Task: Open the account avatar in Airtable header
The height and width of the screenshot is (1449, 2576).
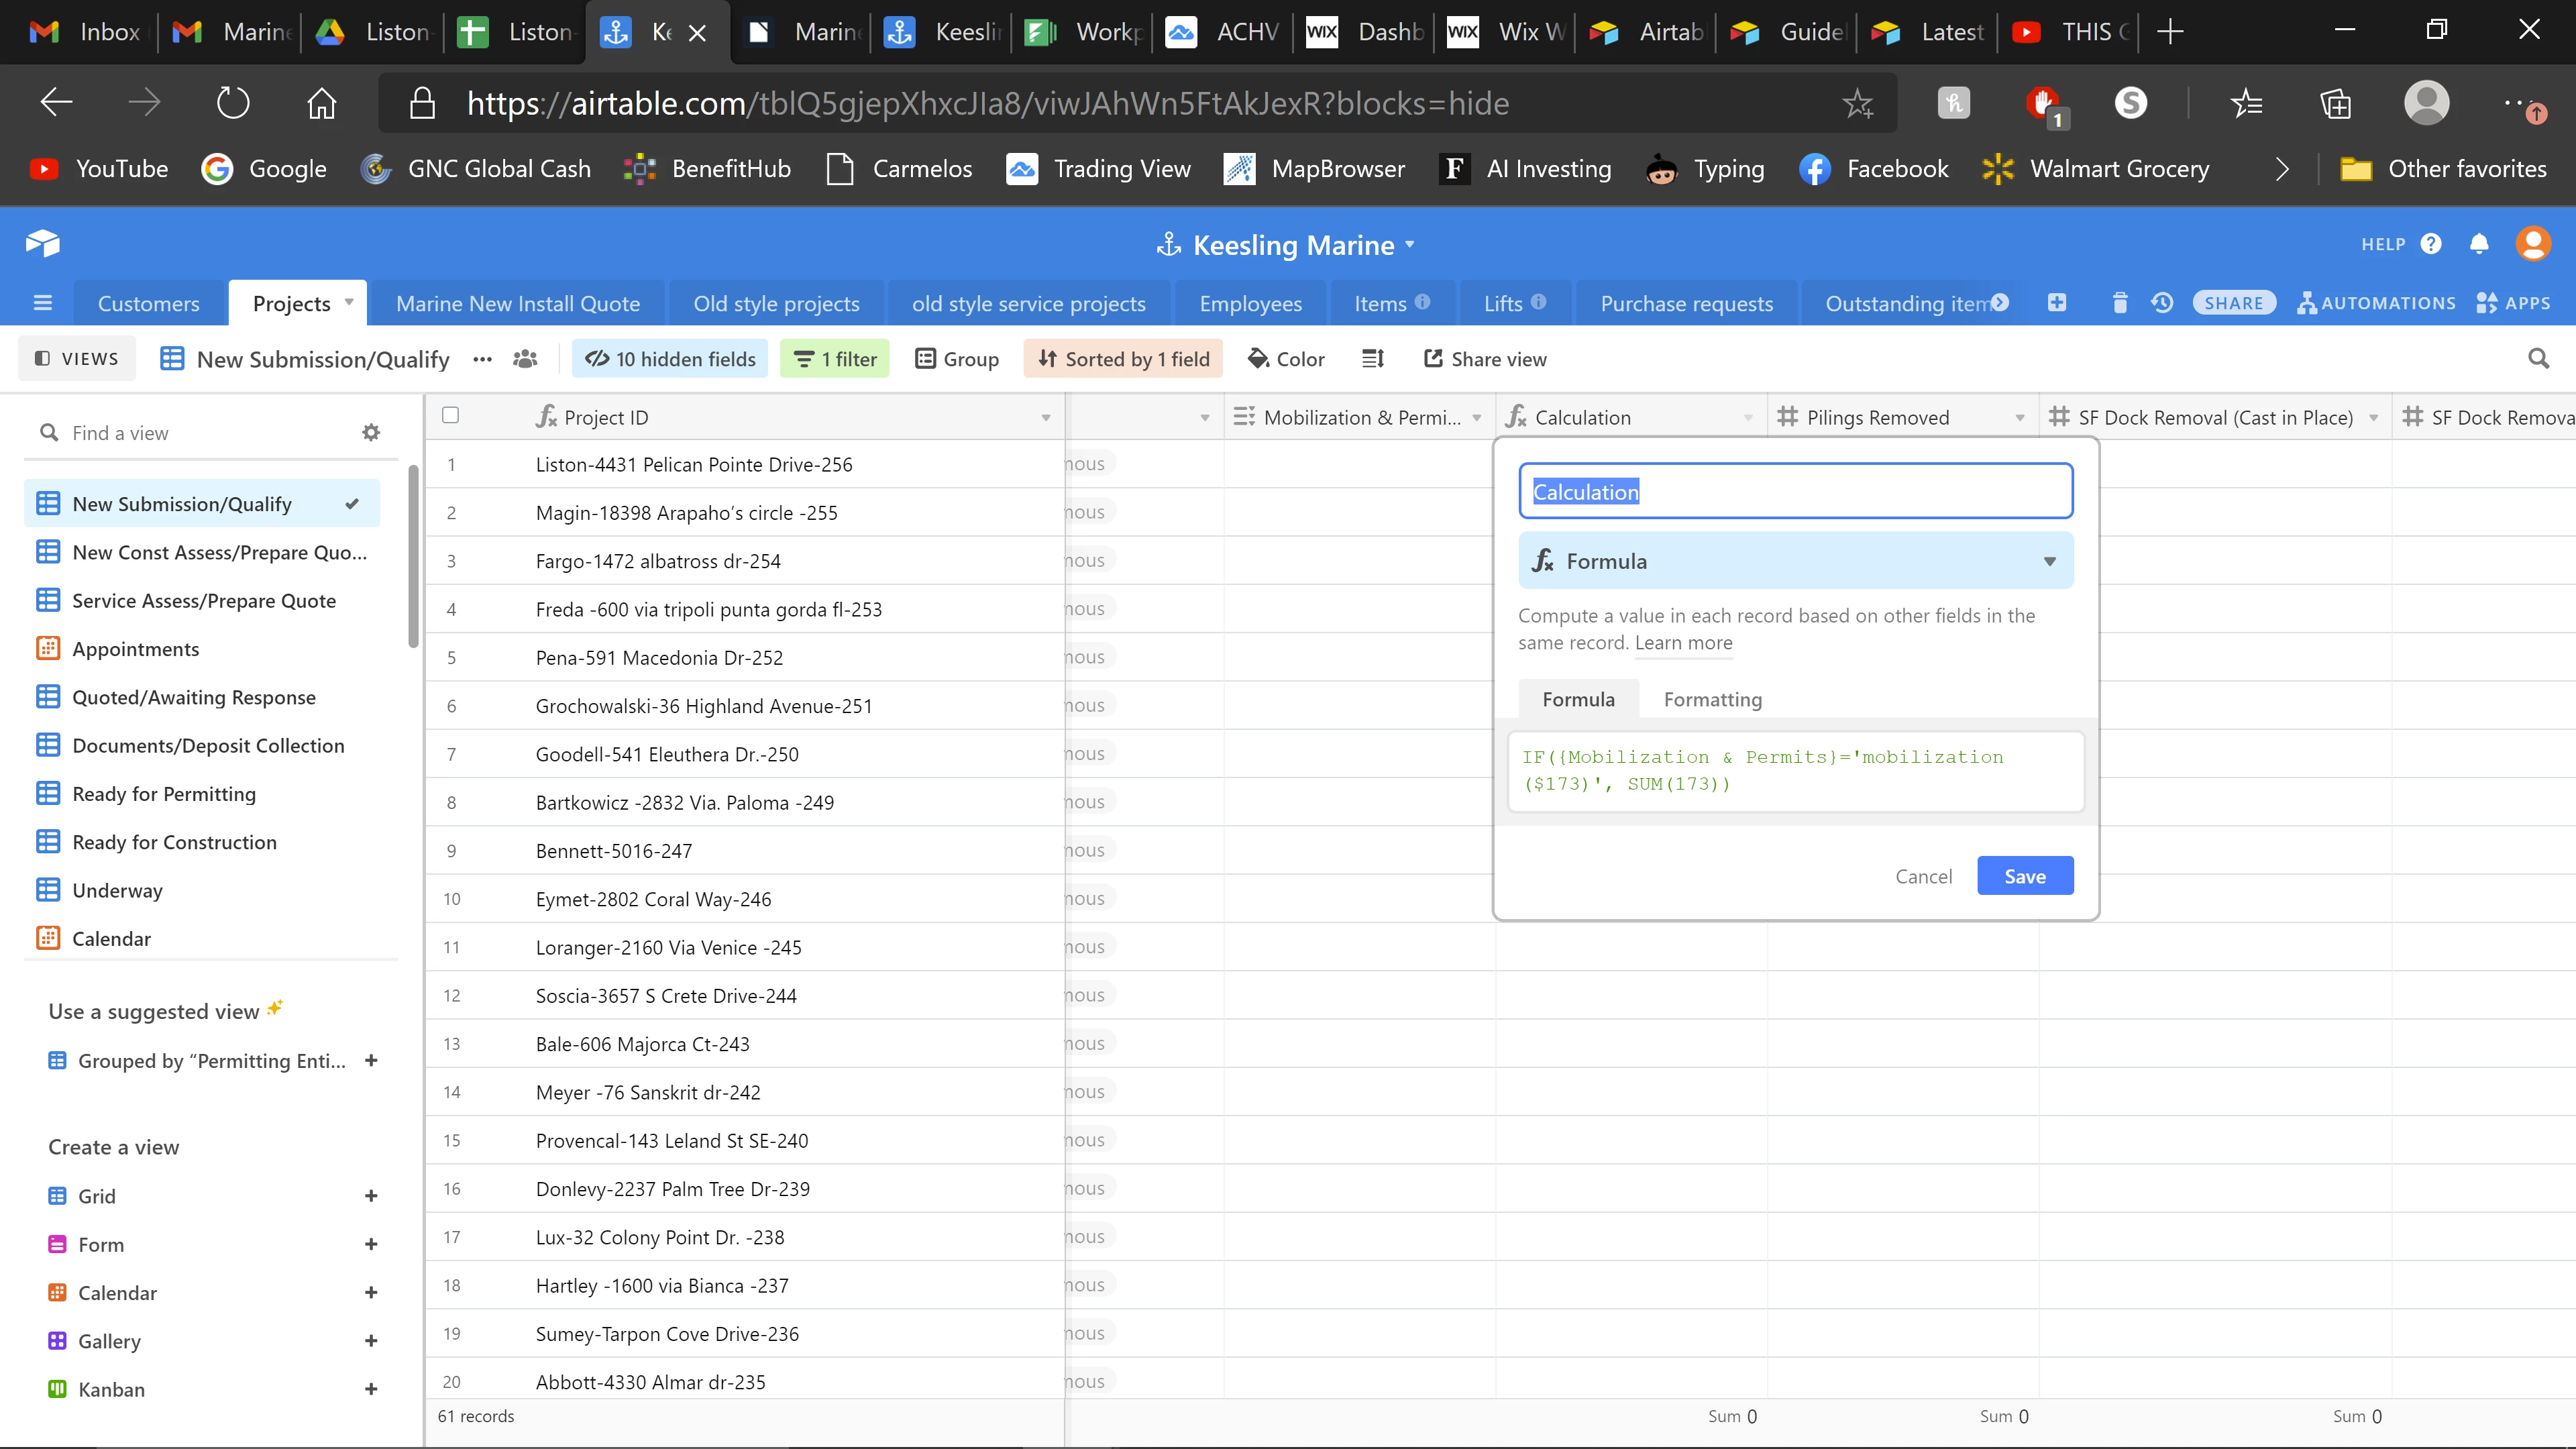Action: (2533, 244)
